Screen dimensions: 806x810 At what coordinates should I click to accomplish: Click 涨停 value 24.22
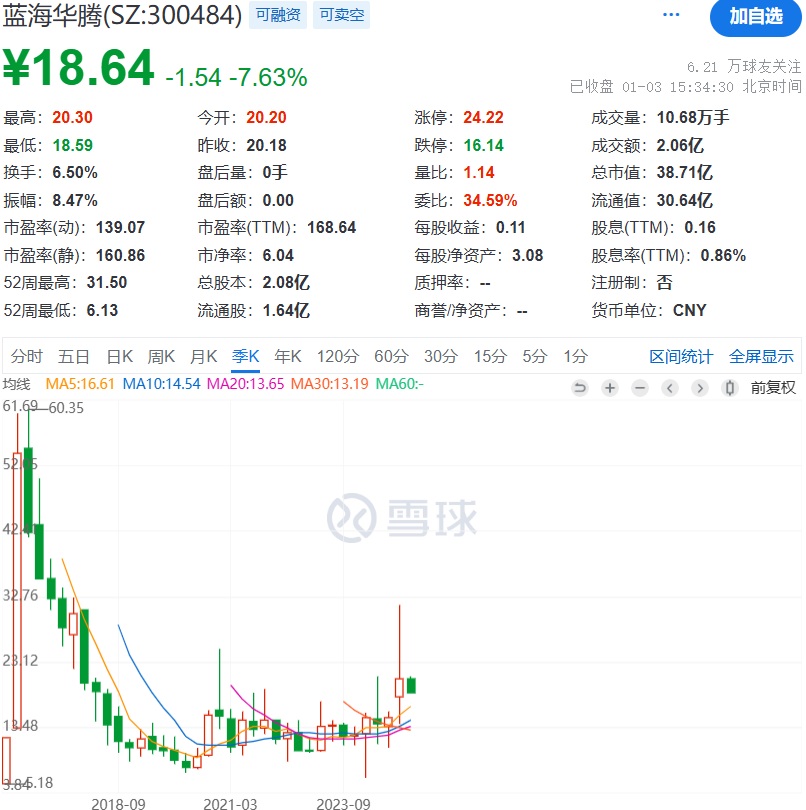(x=483, y=118)
